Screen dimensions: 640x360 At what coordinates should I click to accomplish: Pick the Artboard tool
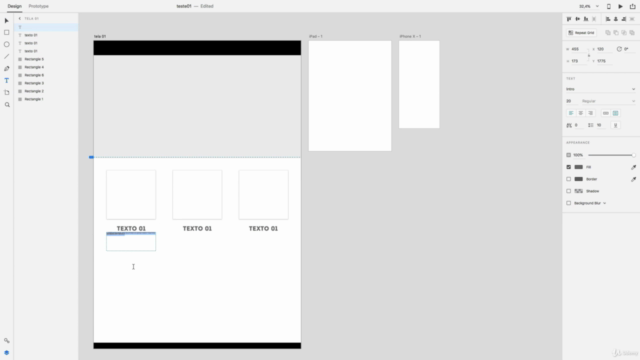[x=7, y=93]
